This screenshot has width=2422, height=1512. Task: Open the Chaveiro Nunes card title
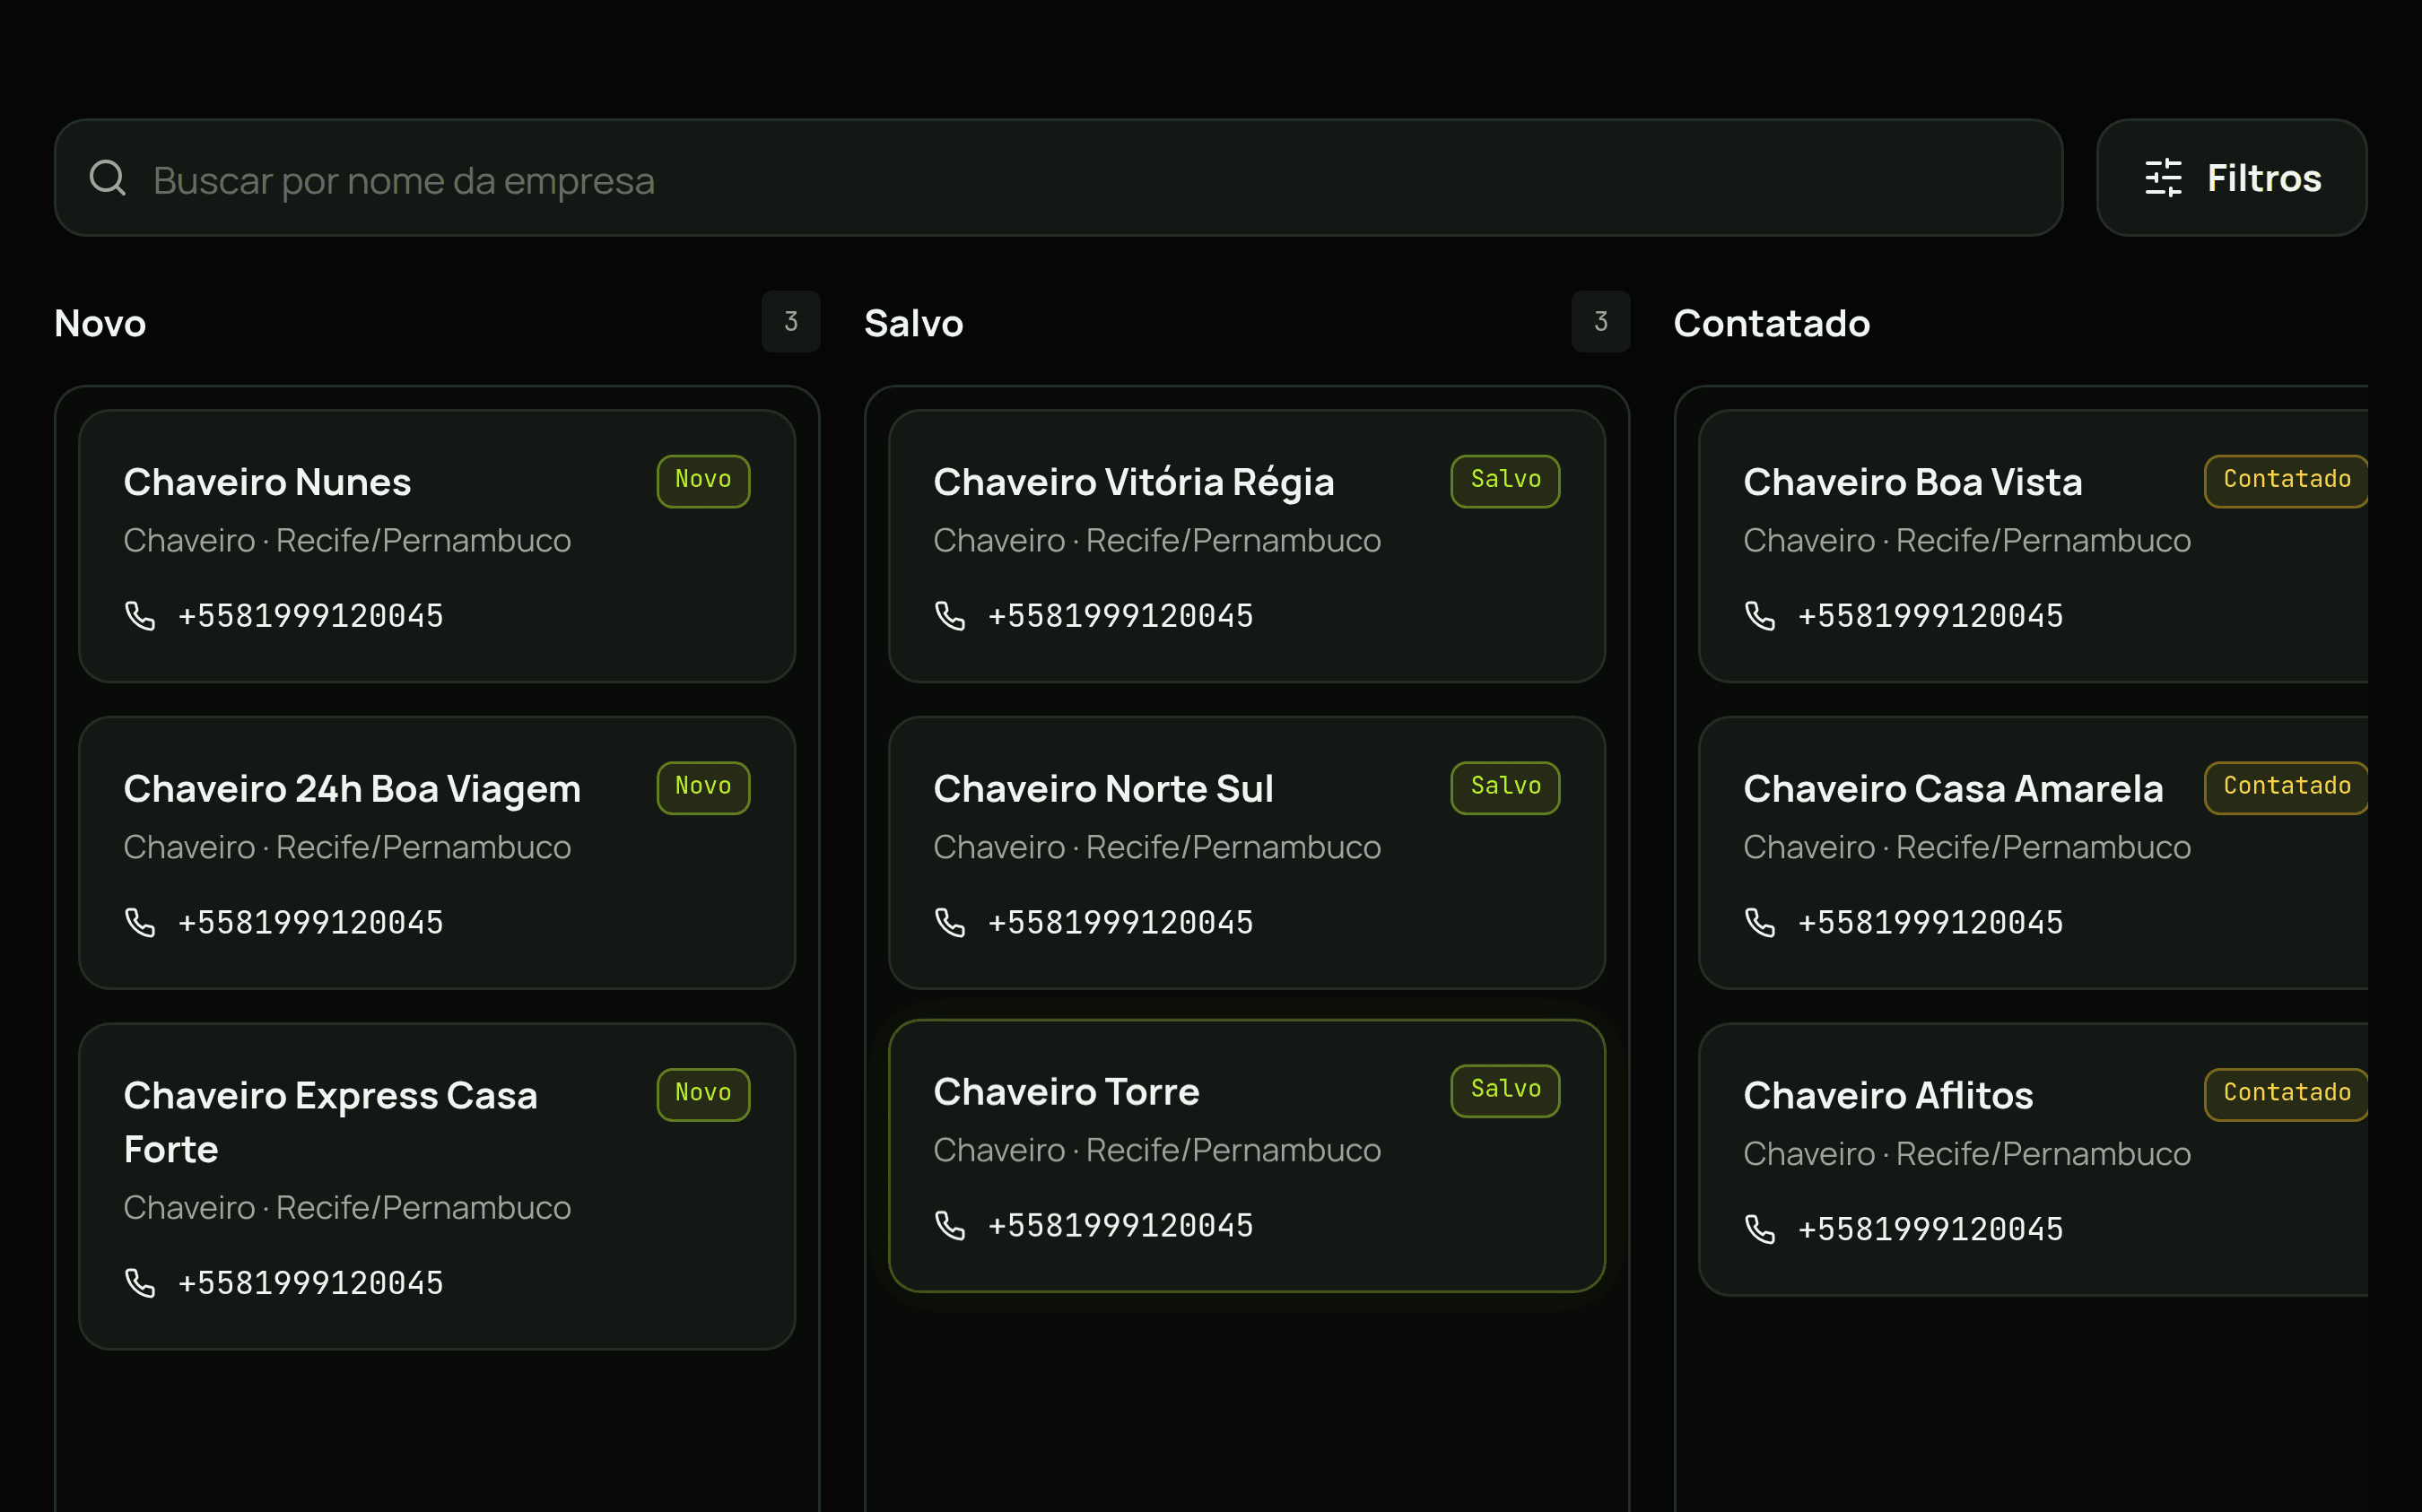click(267, 482)
